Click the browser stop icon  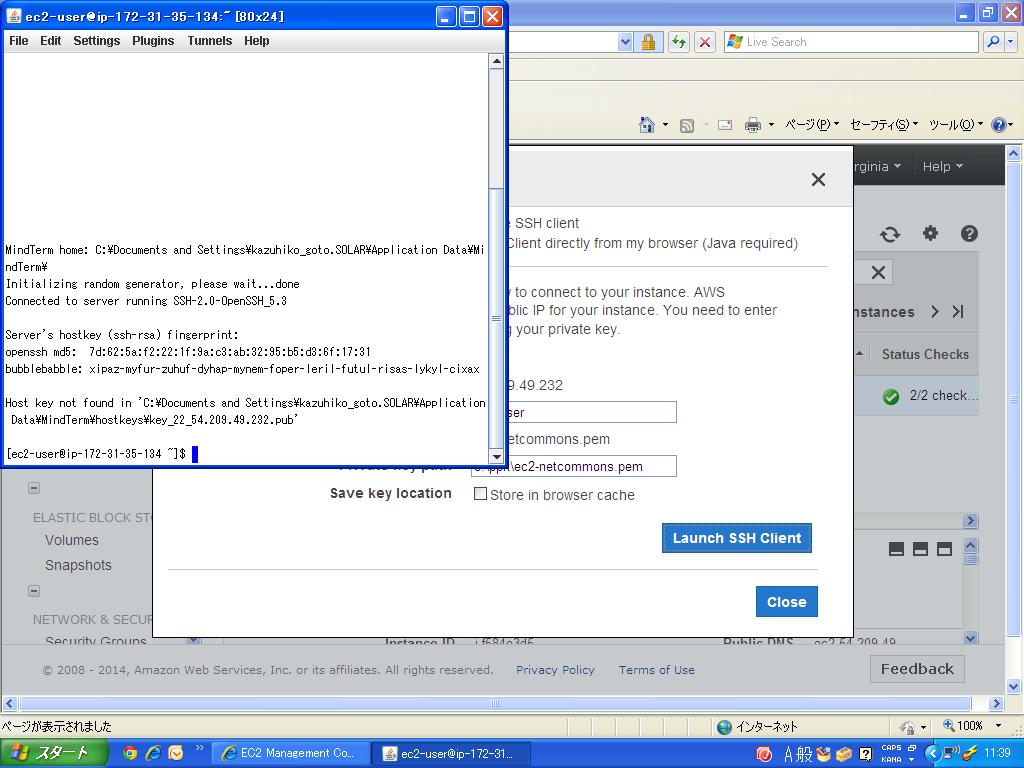click(x=705, y=42)
